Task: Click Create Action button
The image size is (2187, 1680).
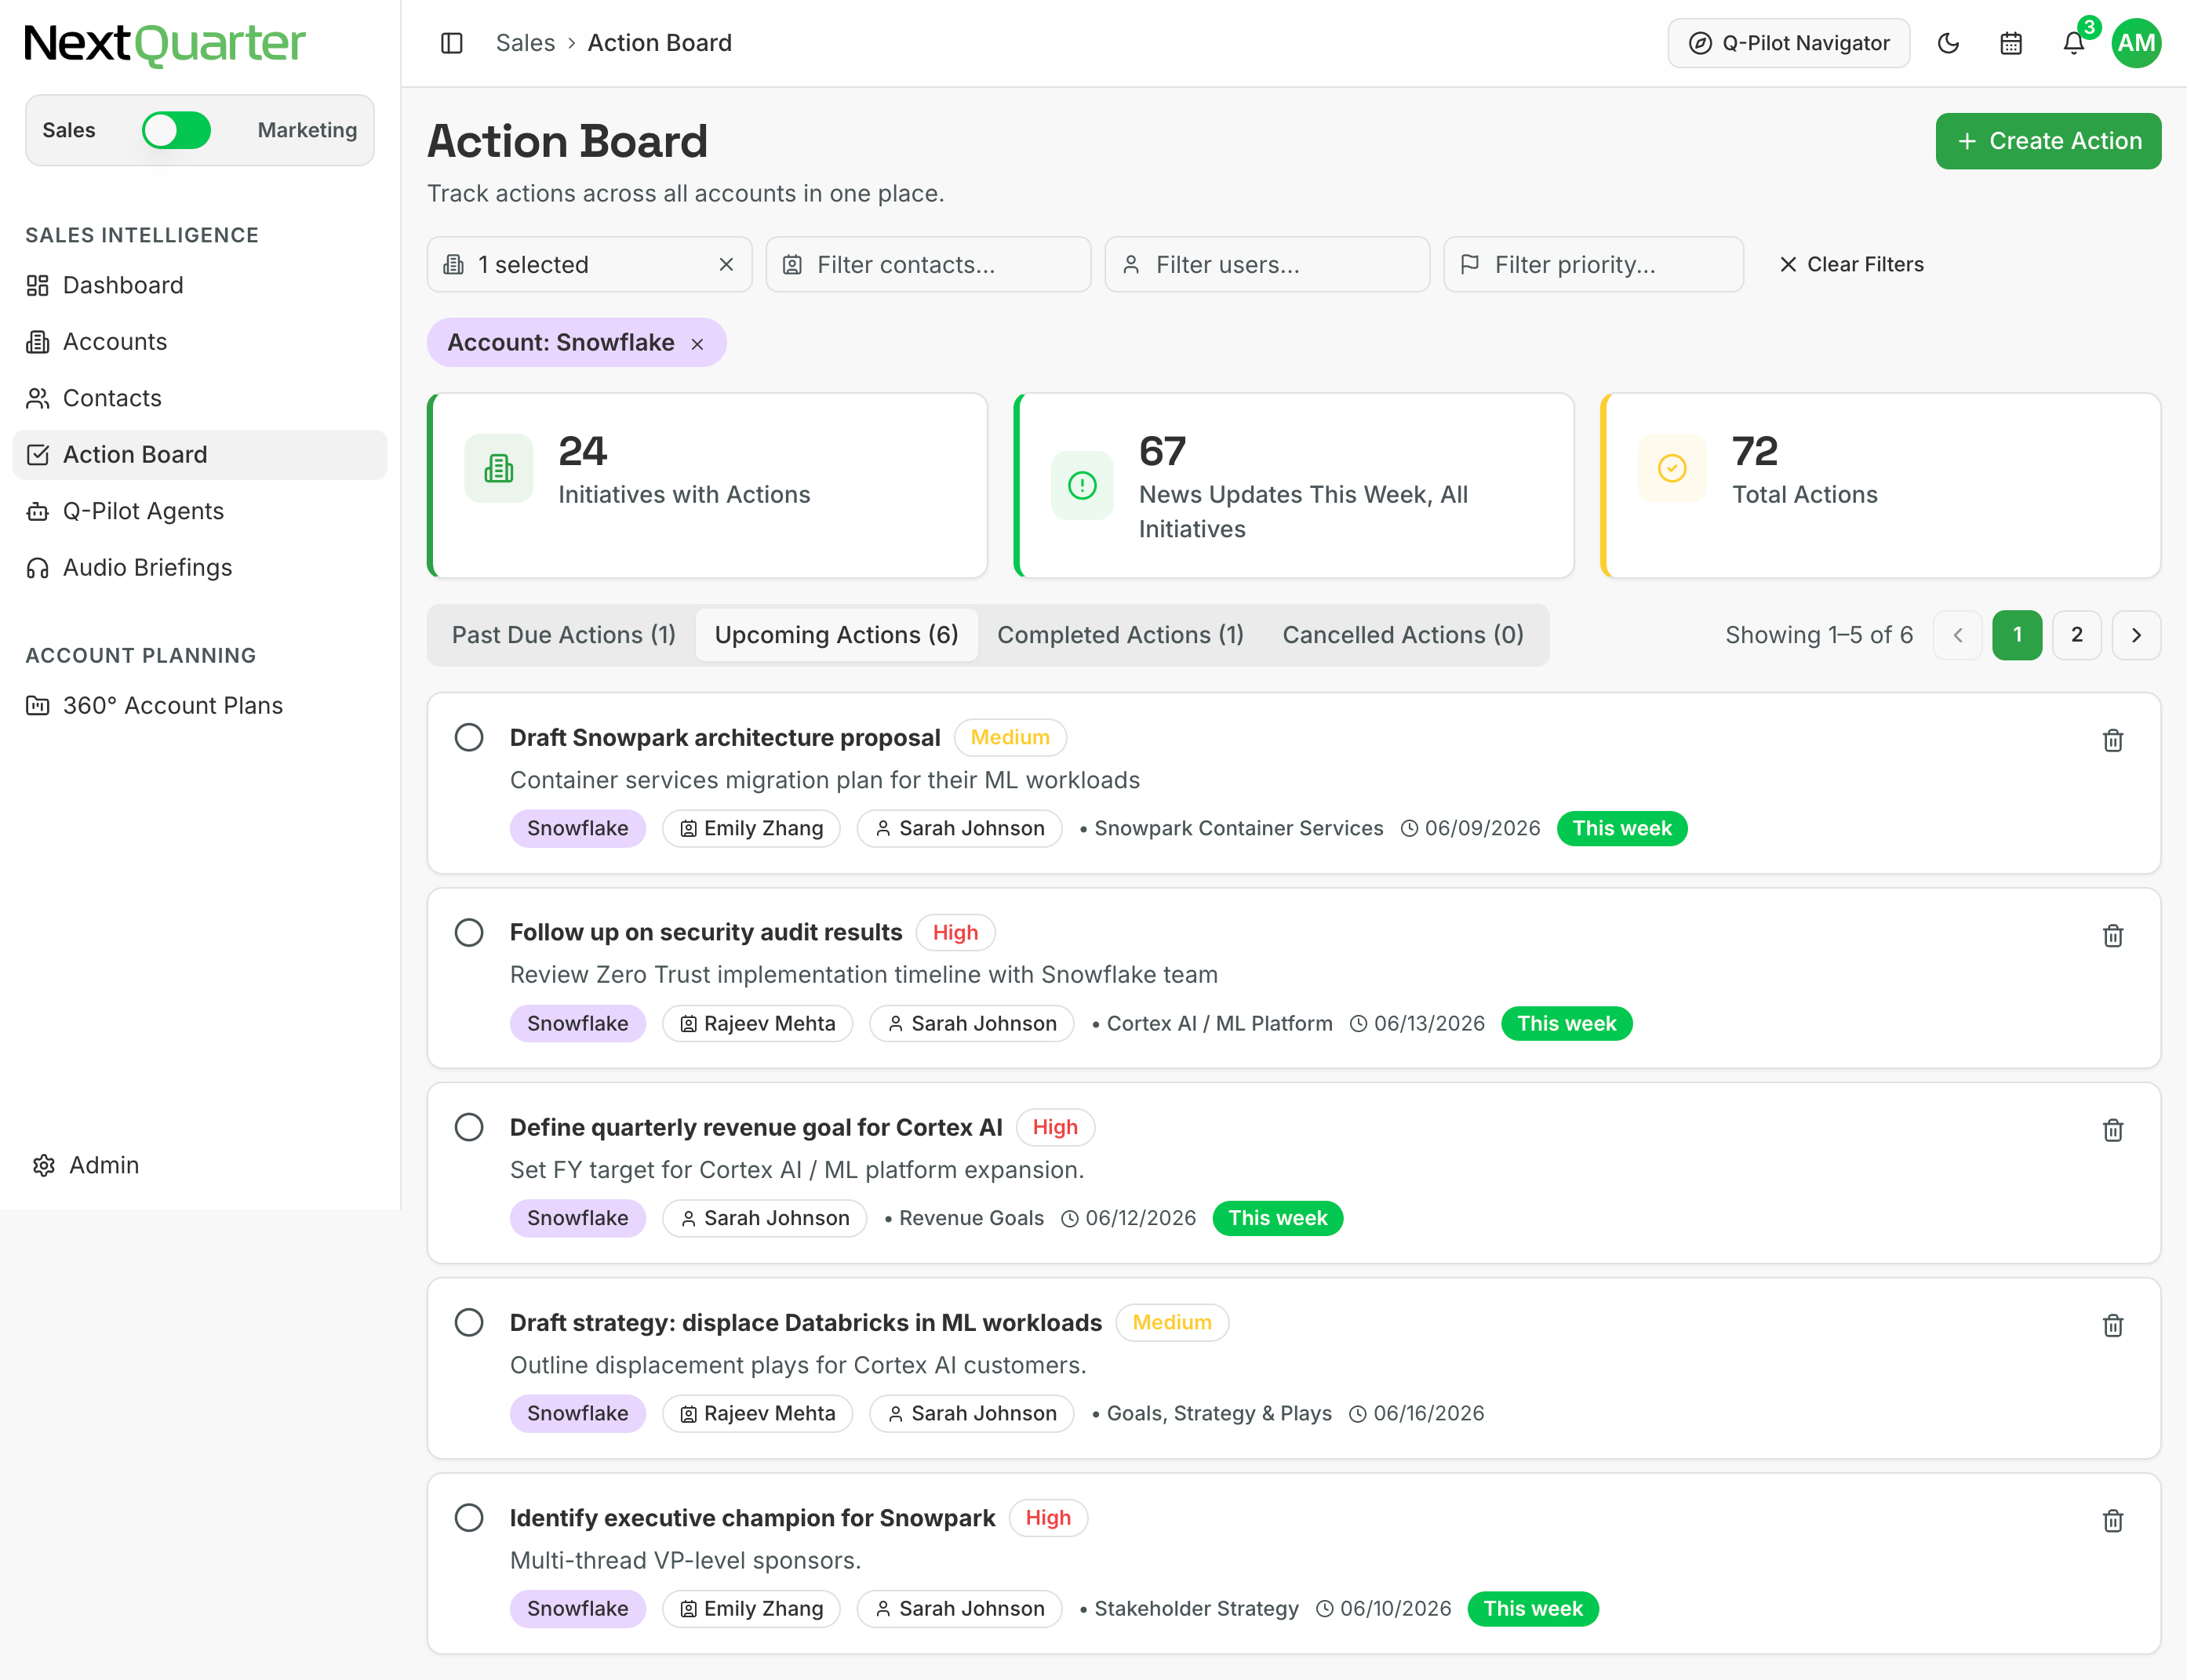Action: pyautogui.click(x=2048, y=141)
